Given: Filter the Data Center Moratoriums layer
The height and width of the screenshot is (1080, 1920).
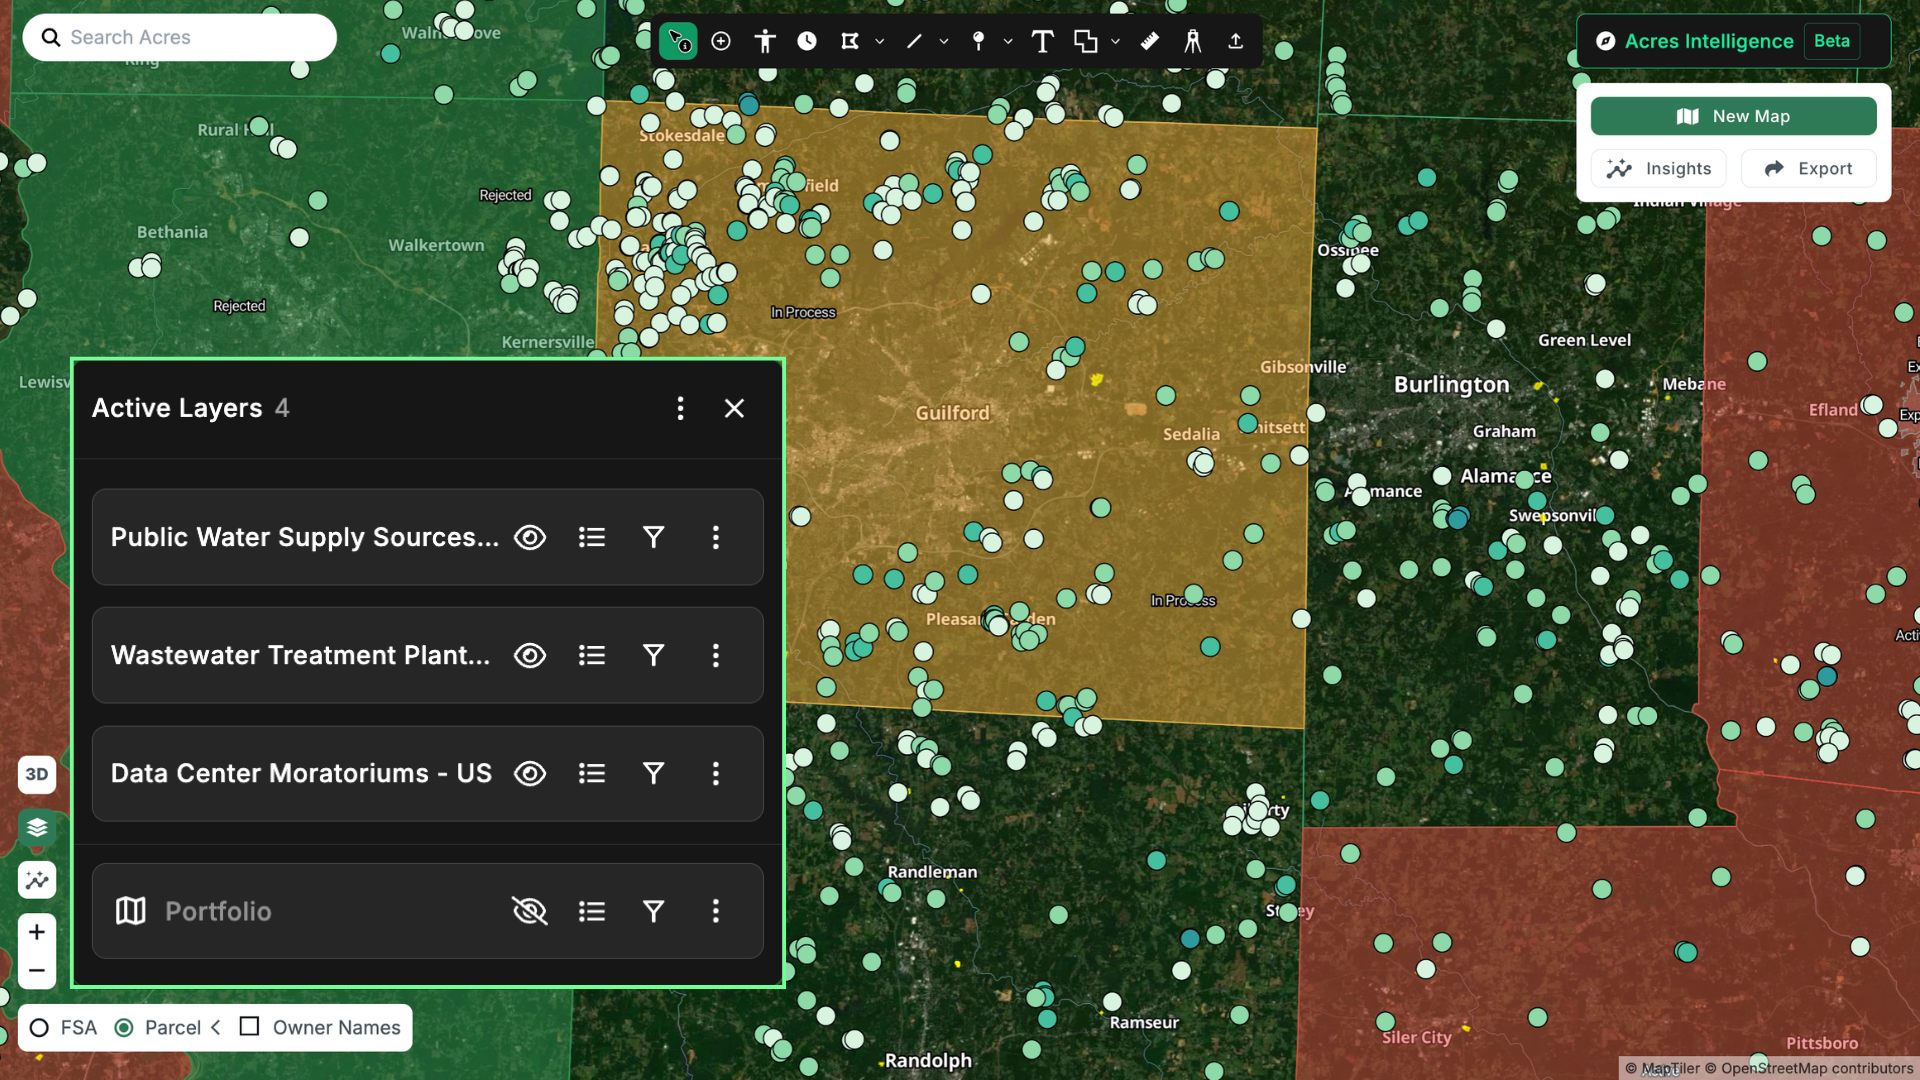Looking at the screenshot, I should (654, 774).
